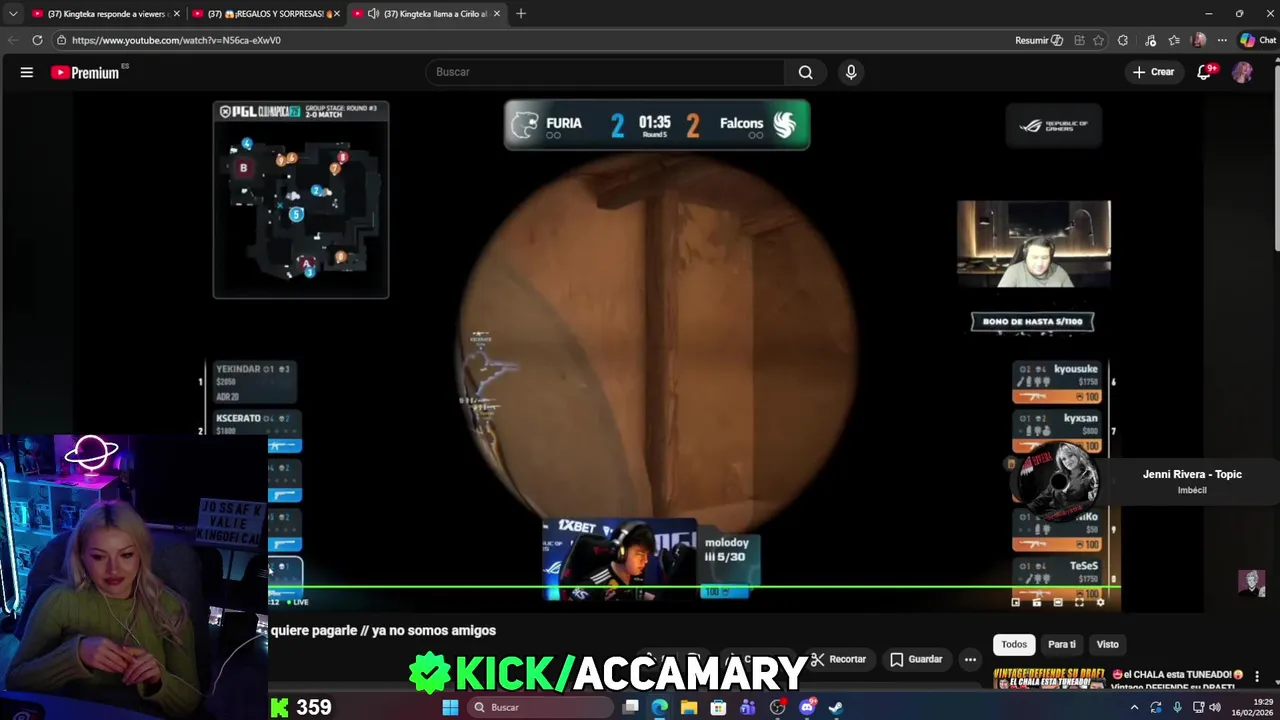Screen dimensions: 1280x720
Task: Click the Recortar clip button
Action: 838,659
